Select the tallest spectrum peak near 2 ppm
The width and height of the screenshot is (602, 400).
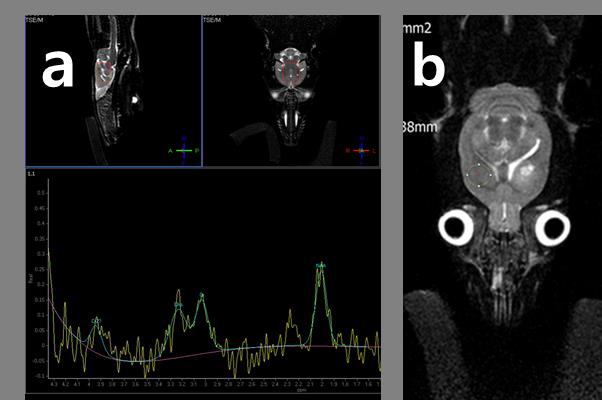point(321,265)
